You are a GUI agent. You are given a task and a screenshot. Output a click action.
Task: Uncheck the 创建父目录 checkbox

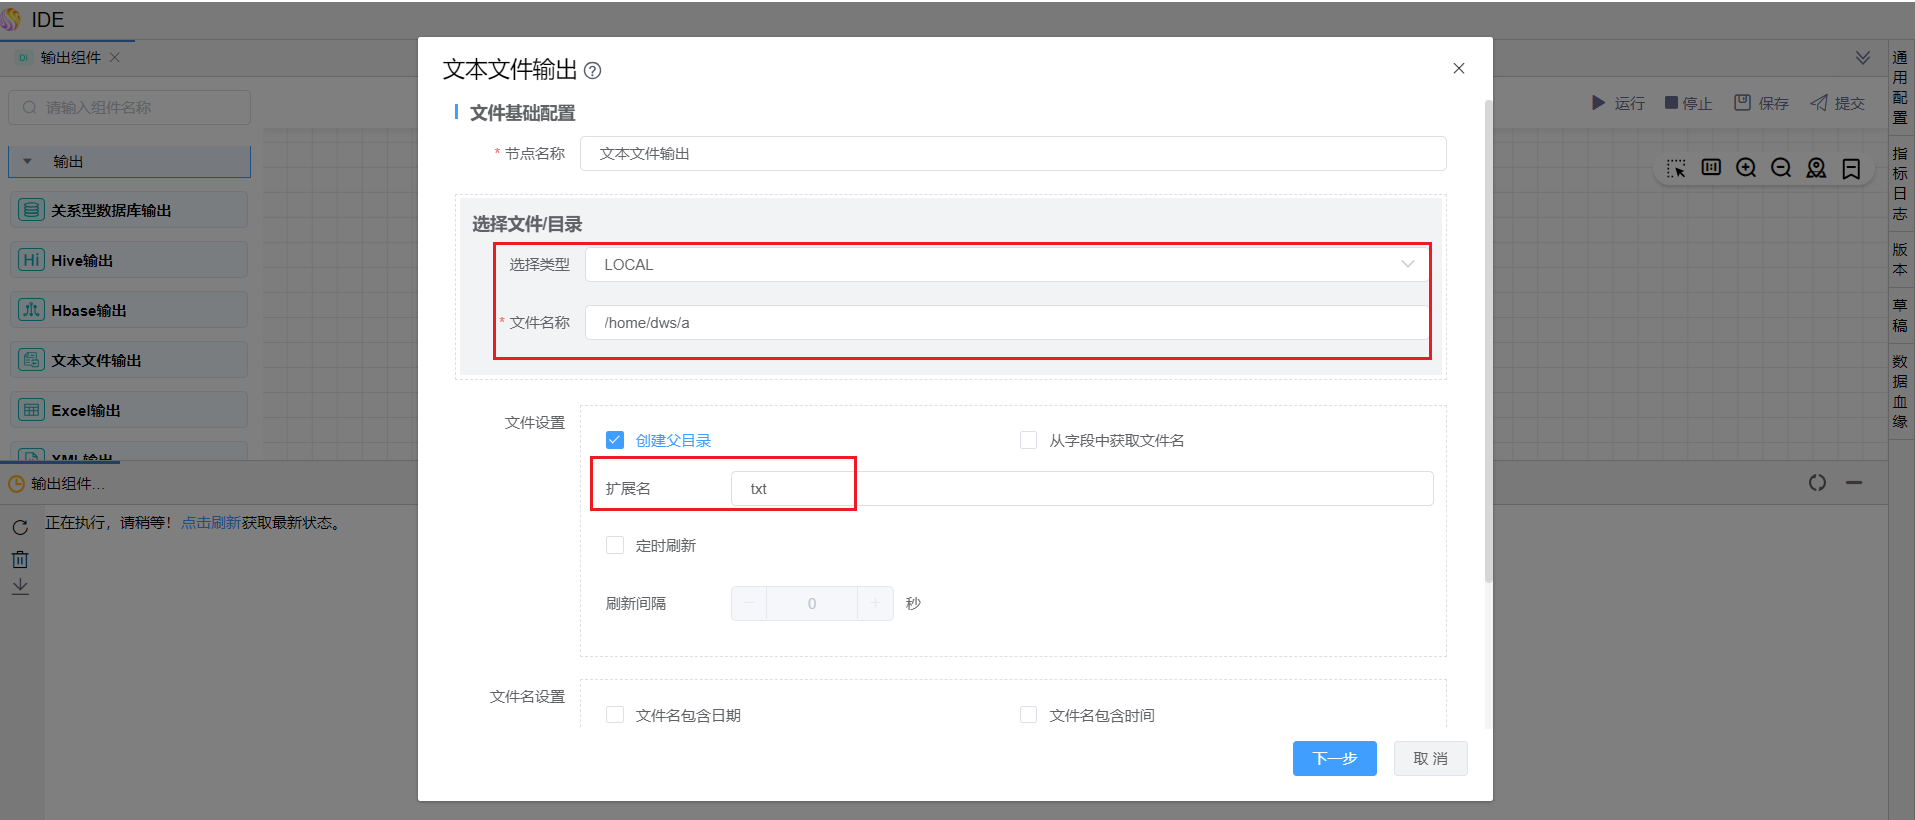(615, 440)
